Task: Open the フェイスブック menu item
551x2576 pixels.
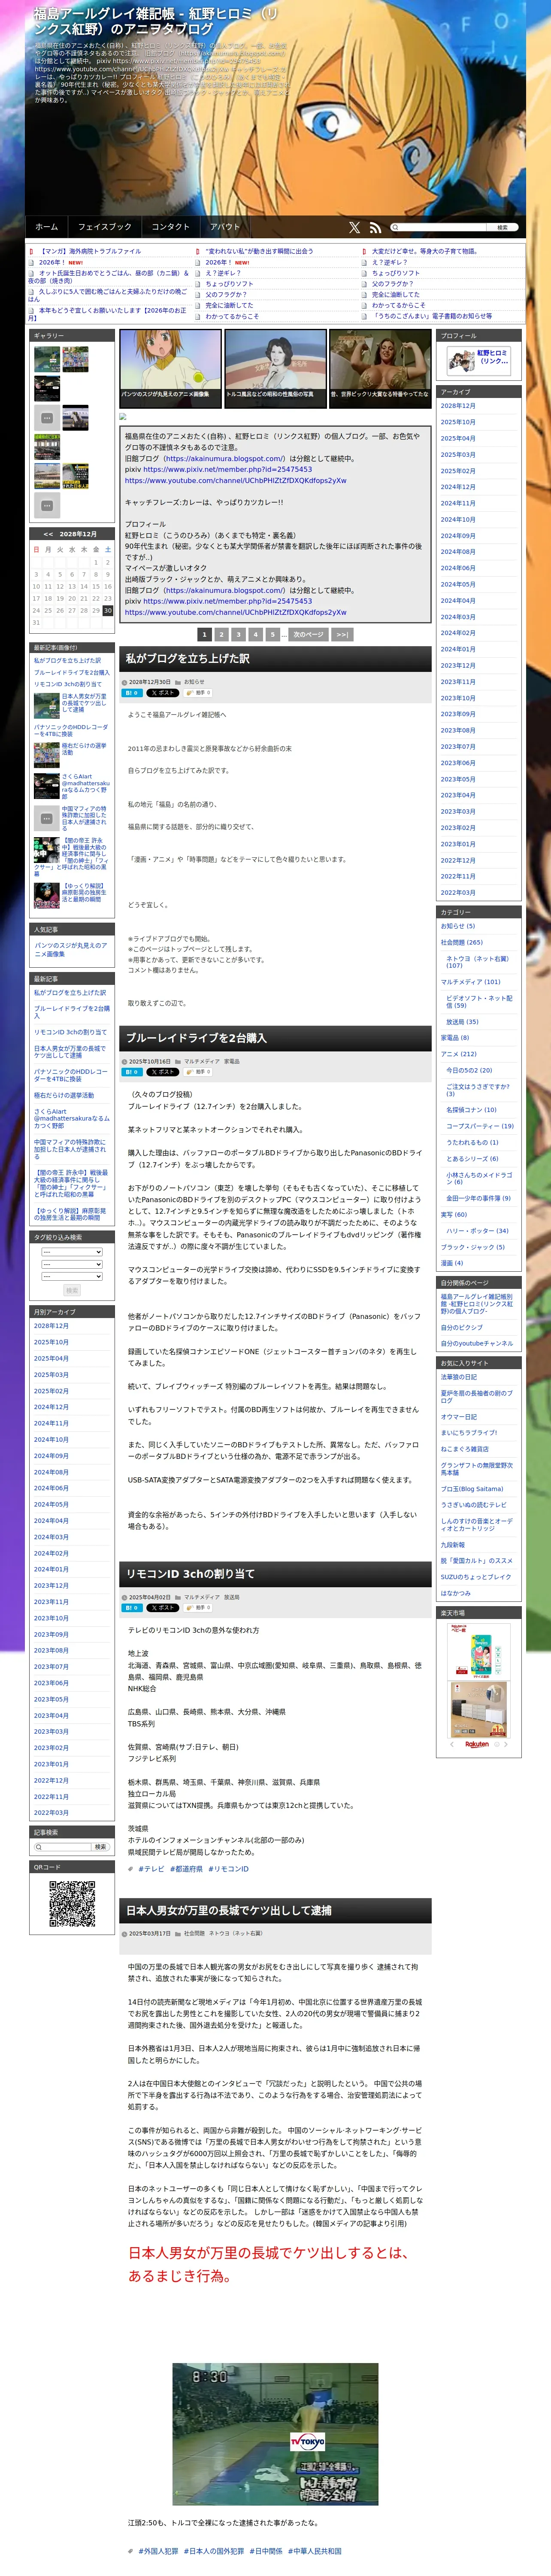Action: (105, 227)
